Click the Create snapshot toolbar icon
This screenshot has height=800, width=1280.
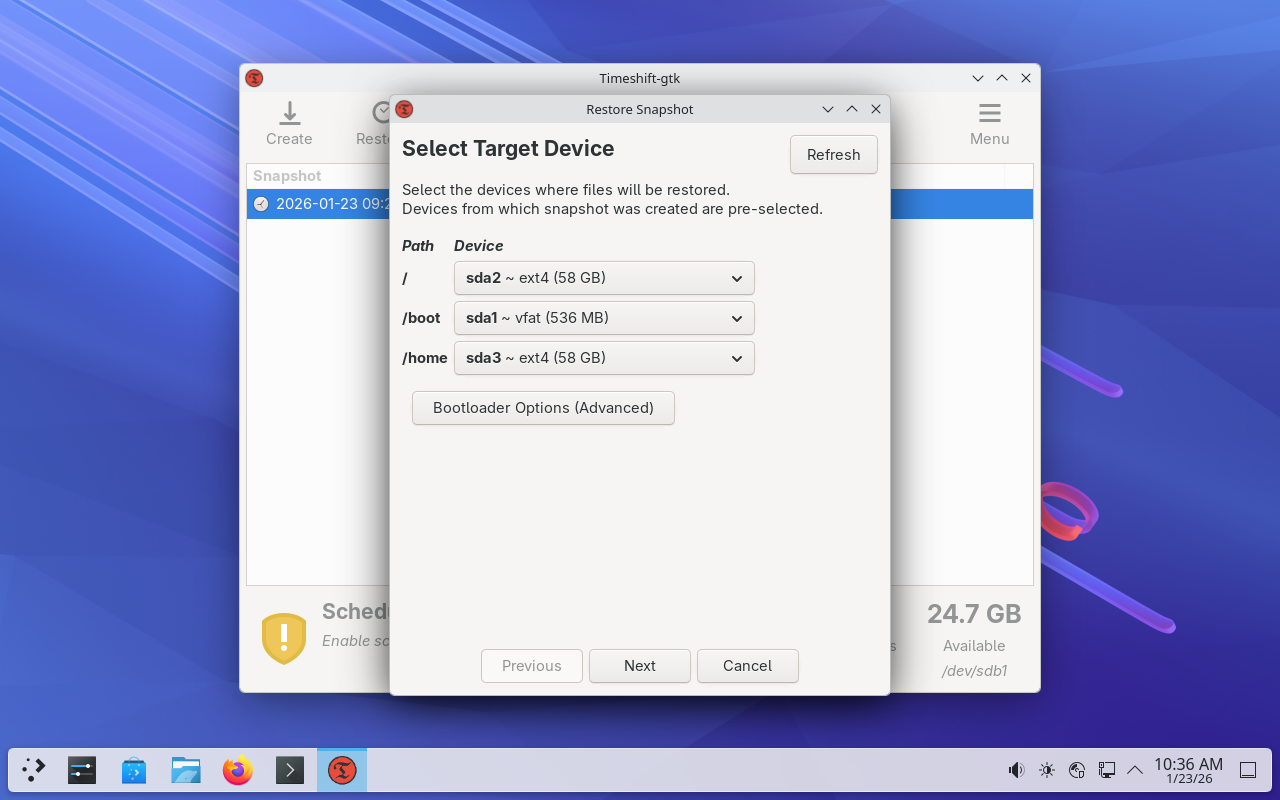[x=289, y=124]
